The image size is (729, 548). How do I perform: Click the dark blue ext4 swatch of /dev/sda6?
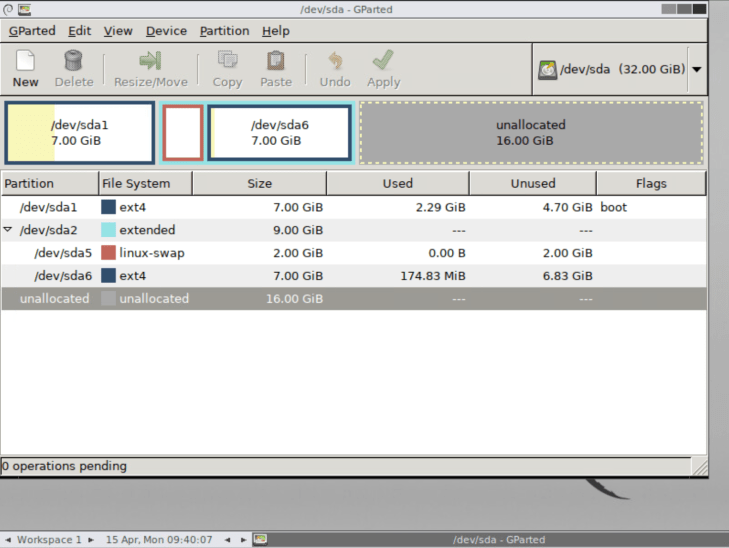108,275
